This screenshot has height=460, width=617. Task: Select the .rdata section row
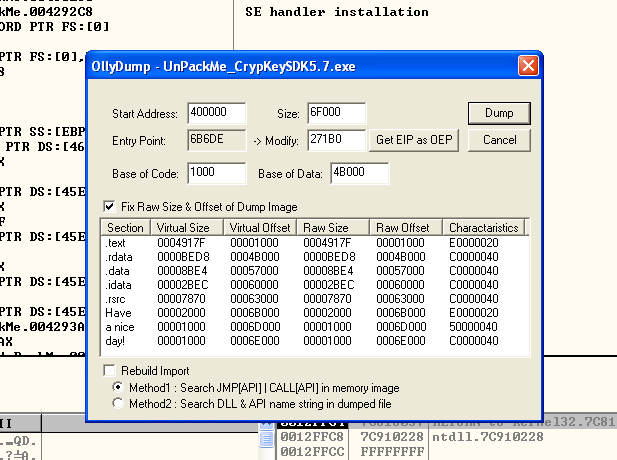(315, 257)
